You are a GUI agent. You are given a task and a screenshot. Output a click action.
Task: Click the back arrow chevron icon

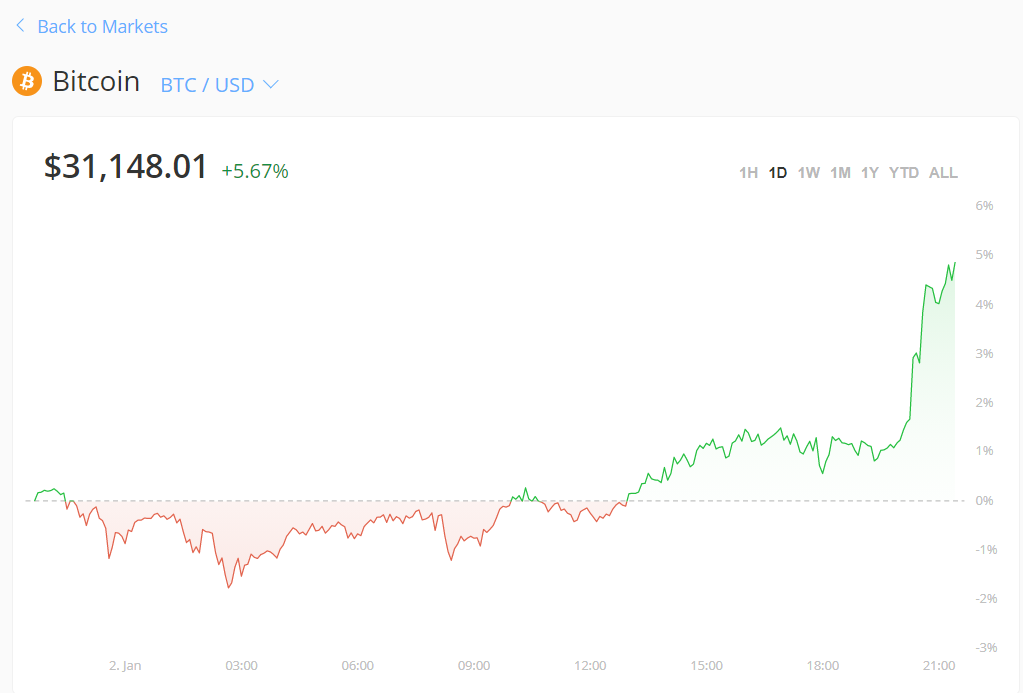[20, 26]
